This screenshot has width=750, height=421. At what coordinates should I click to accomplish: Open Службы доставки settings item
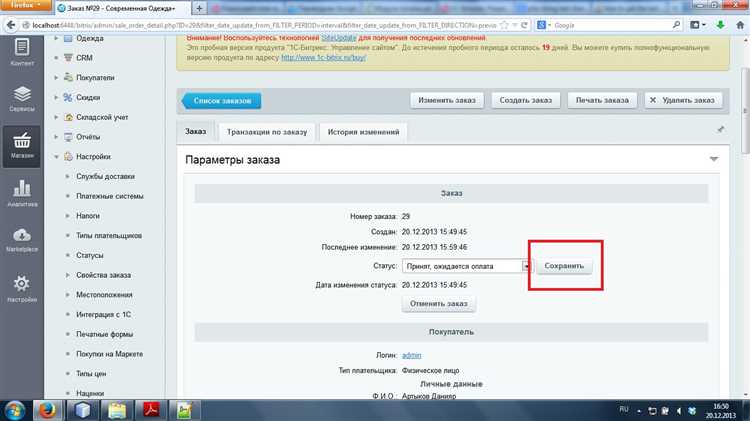click(105, 176)
